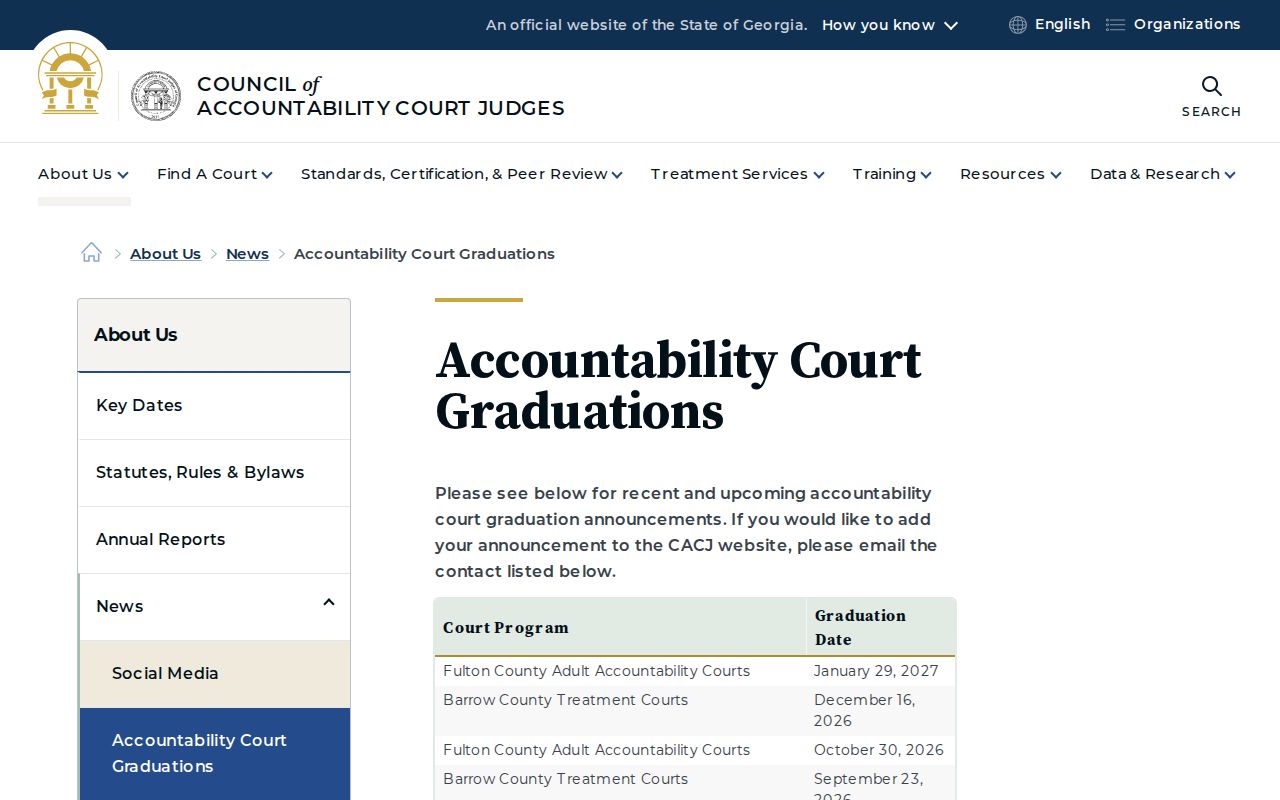The width and height of the screenshot is (1280, 800).
Task: Open the Training menu
Action: point(892,174)
